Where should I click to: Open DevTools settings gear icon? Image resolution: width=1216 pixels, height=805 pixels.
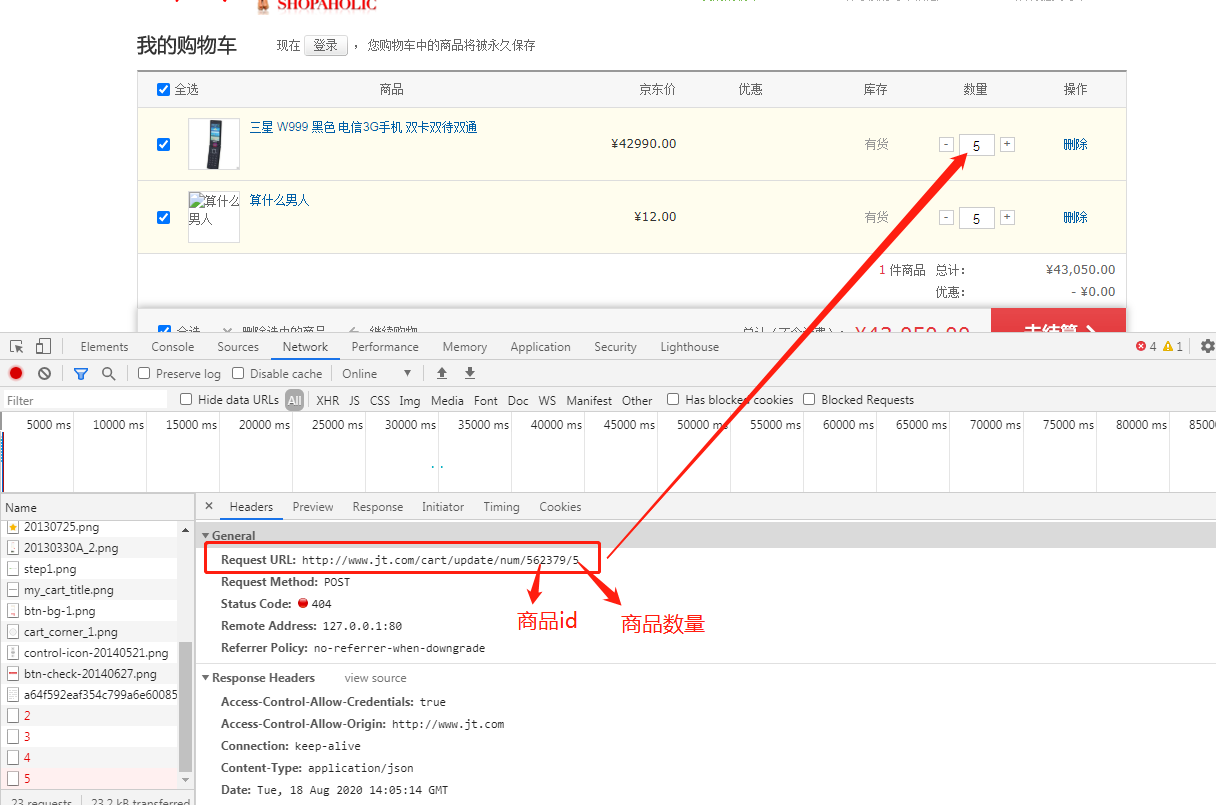pos(1207,346)
